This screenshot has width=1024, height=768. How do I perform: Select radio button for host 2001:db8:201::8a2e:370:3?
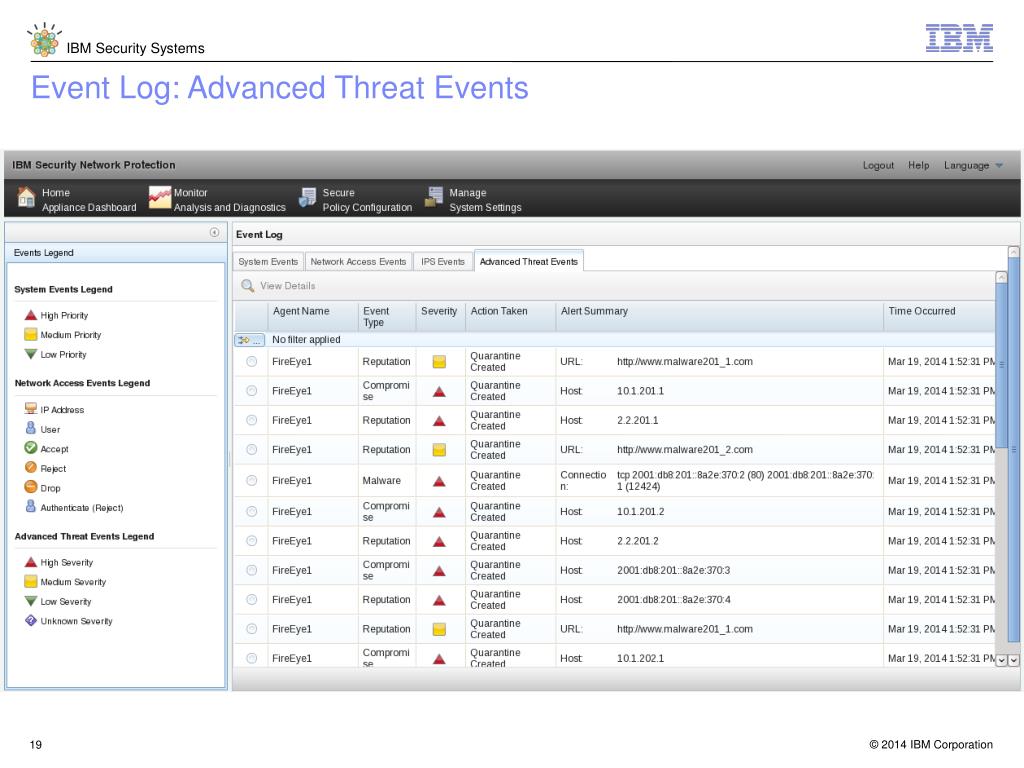(251, 570)
